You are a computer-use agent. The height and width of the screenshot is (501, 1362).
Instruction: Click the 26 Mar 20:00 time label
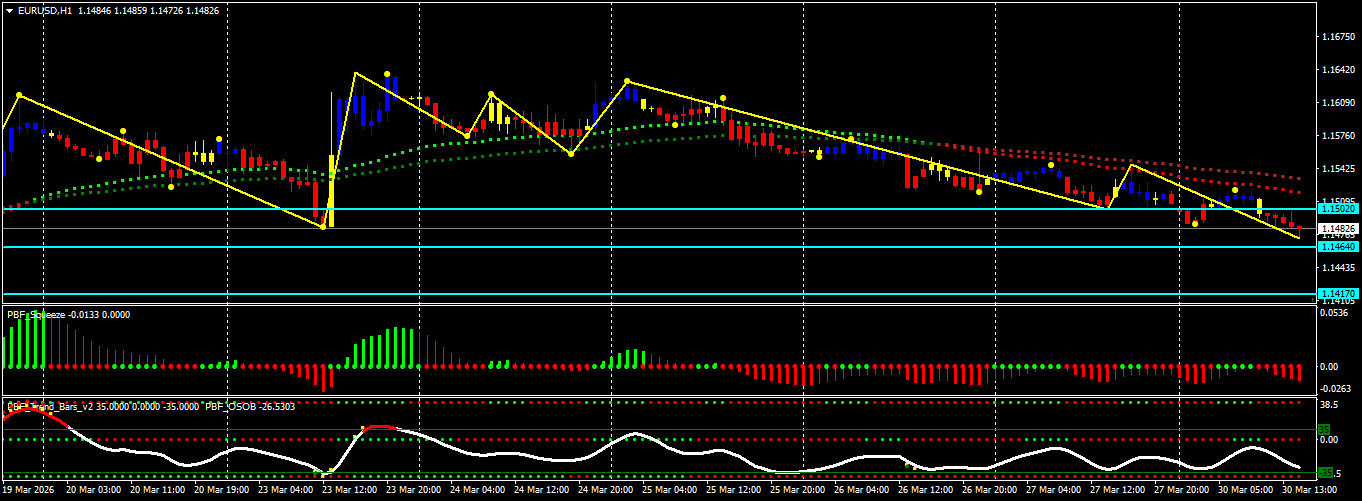[x=990, y=492]
